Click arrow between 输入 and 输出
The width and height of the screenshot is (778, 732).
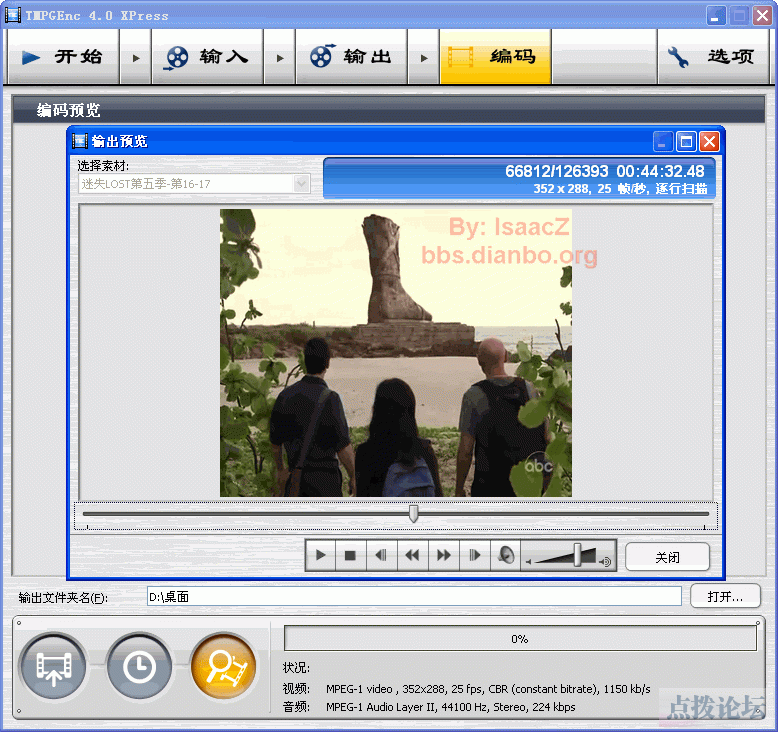(x=279, y=58)
